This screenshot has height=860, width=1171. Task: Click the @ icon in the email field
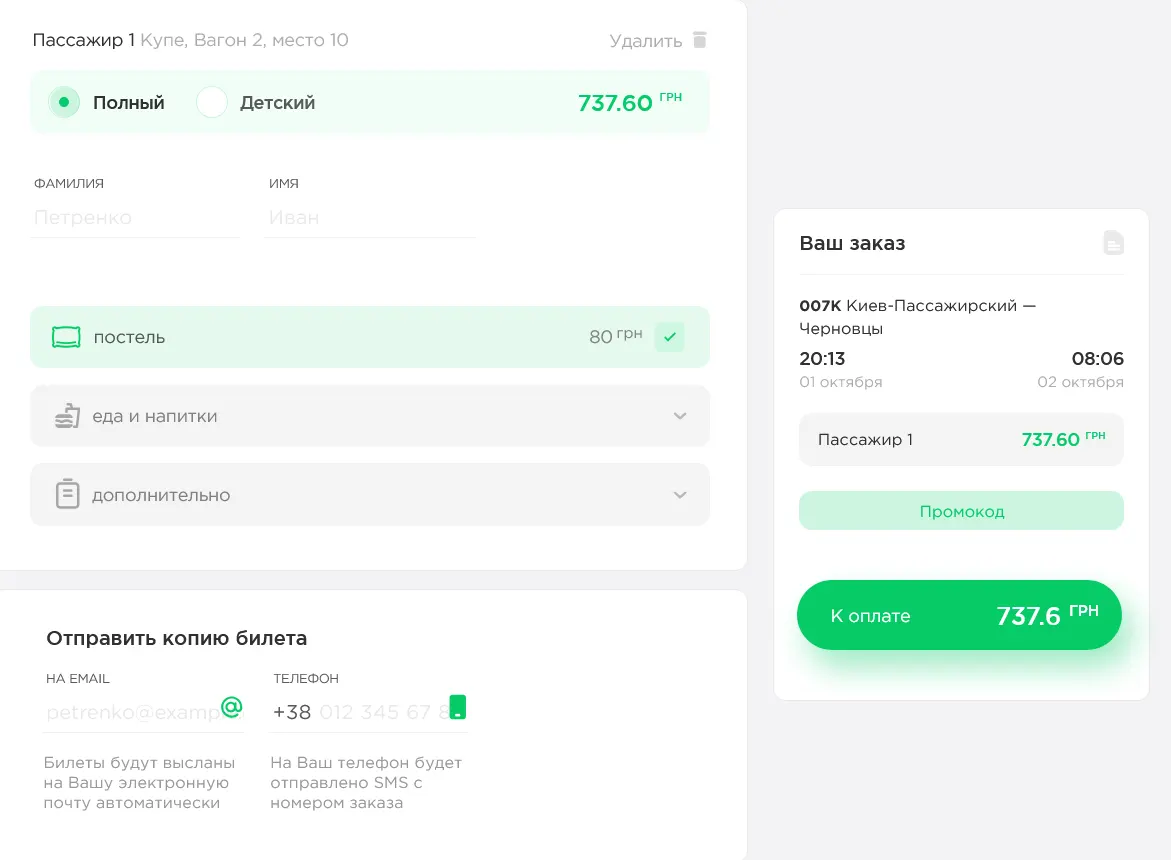click(x=232, y=706)
